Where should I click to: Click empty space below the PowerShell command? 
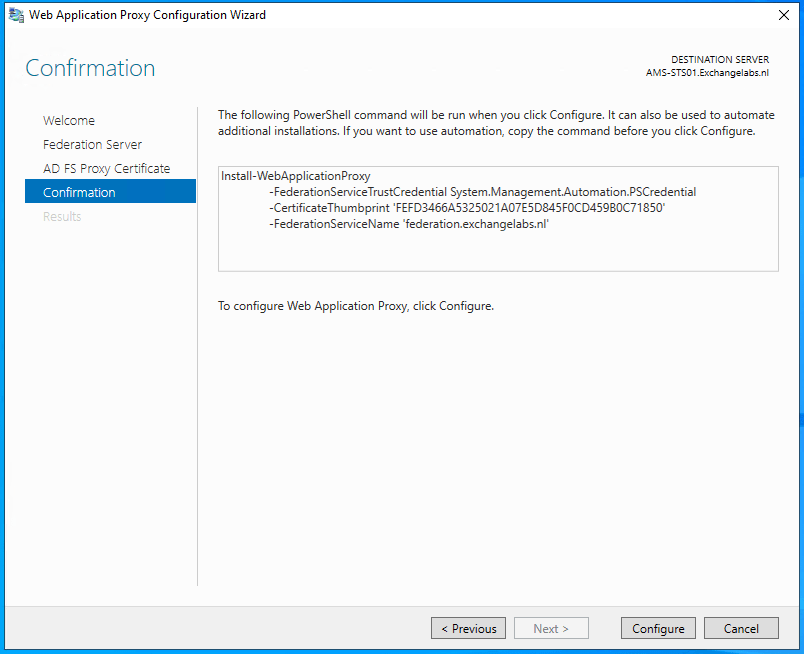[498, 253]
